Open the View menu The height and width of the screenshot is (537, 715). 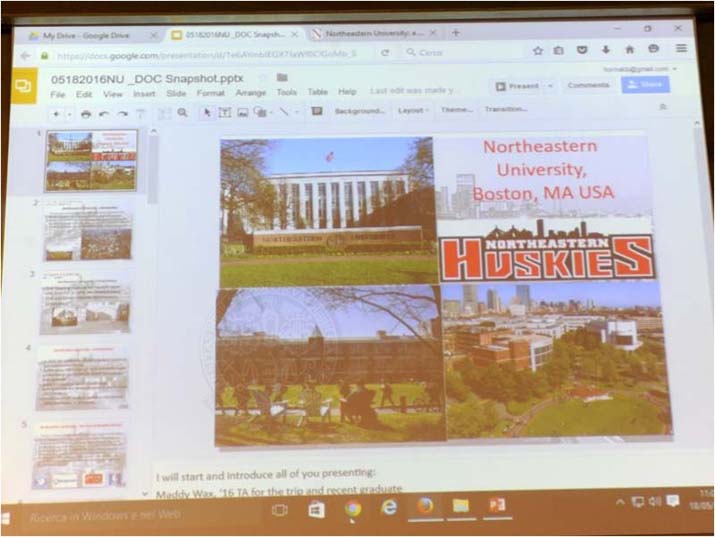[113, 94]
